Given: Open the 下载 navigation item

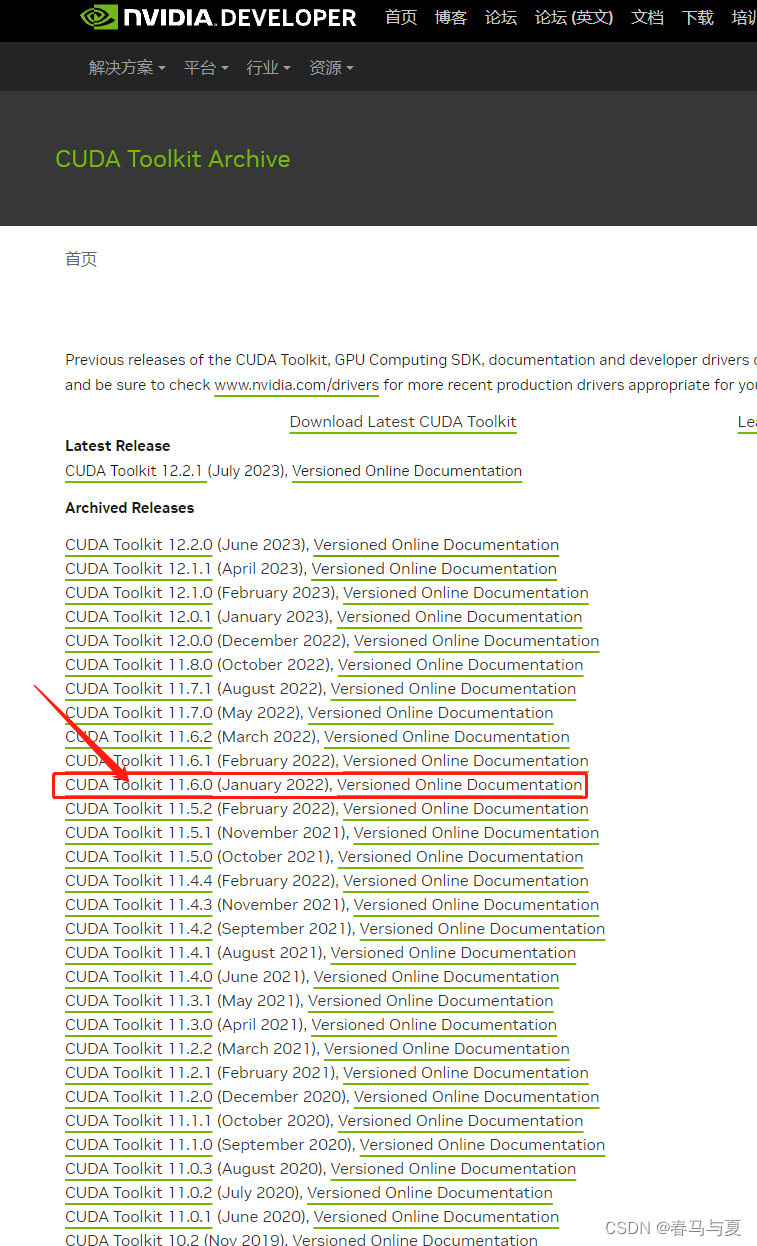Looking at the screenshot, I should coord(698,18).
